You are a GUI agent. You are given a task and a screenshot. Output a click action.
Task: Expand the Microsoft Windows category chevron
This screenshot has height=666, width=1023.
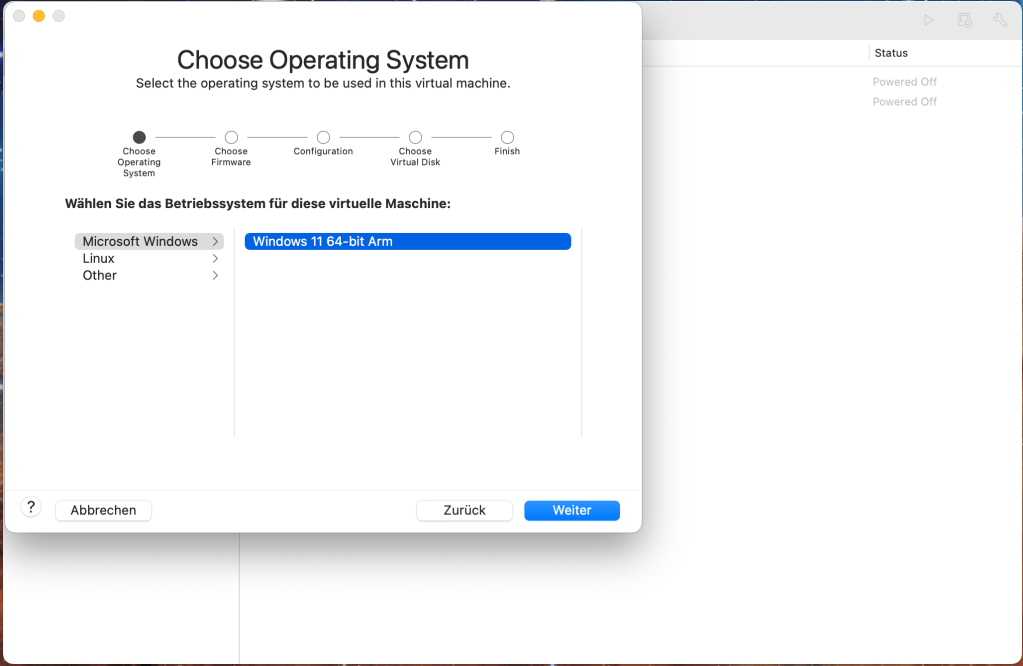[x=215, y=241]
